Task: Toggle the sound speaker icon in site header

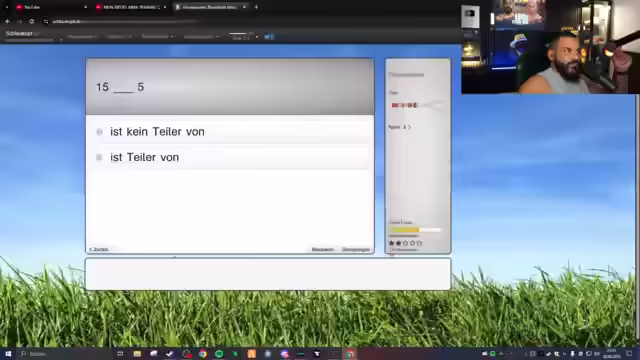Action: [x=269, y=37]
